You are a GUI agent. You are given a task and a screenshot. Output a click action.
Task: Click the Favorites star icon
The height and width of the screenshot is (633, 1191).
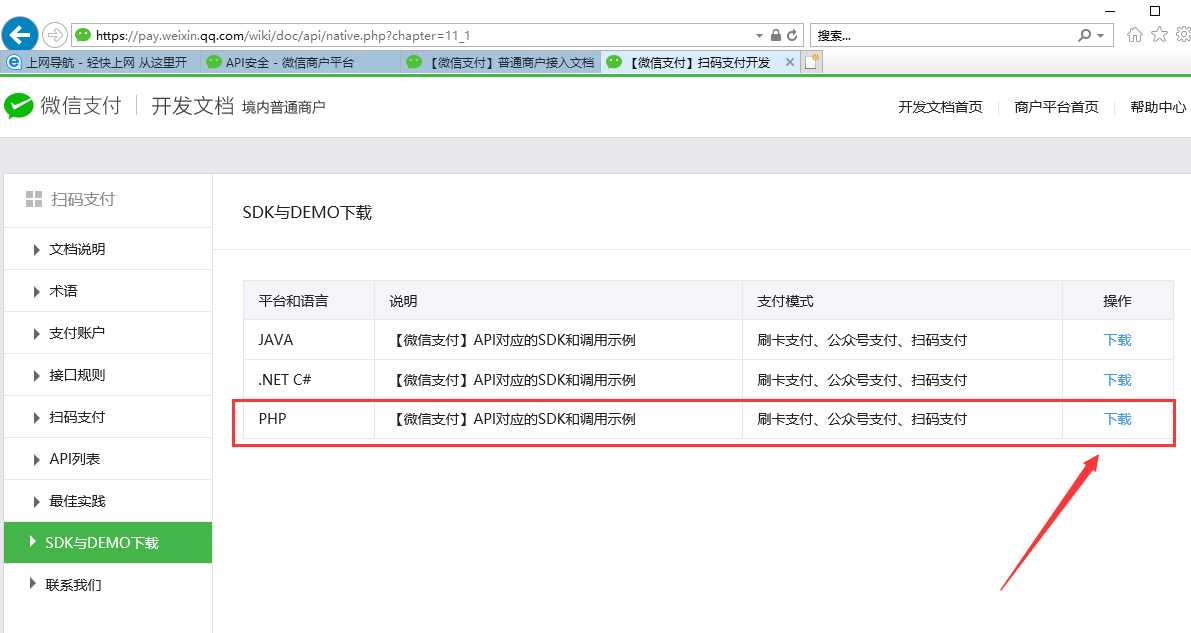(1159, 34)
